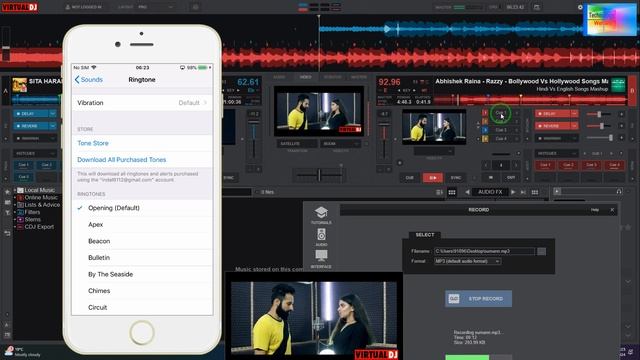Open the Interface monitor settings section
The image size is (640, 360).
point(321,259)
